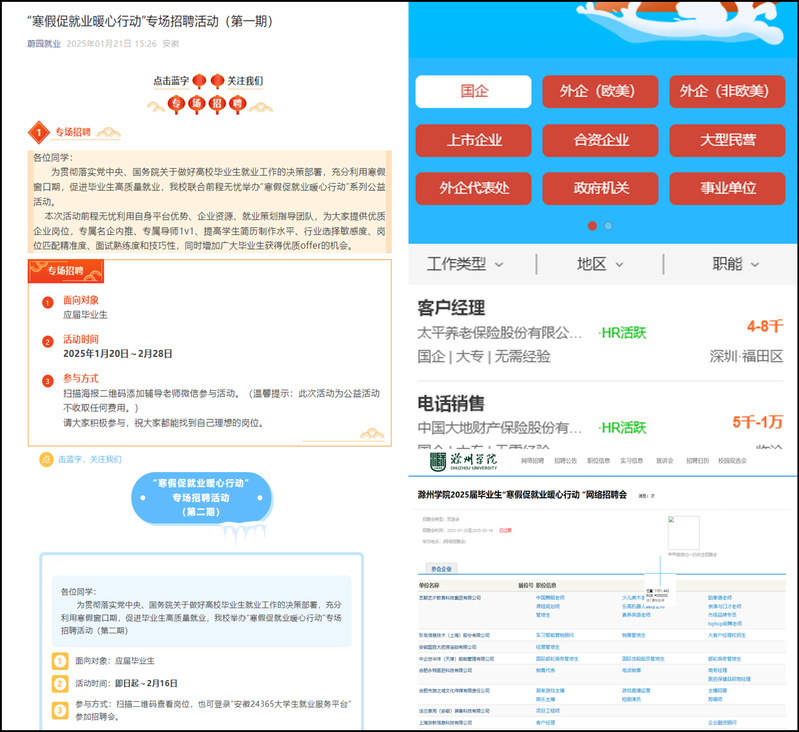Click the 深圳·福田区 location text
The height and width of the screenshot is (732, 799).
coord(746,357)
